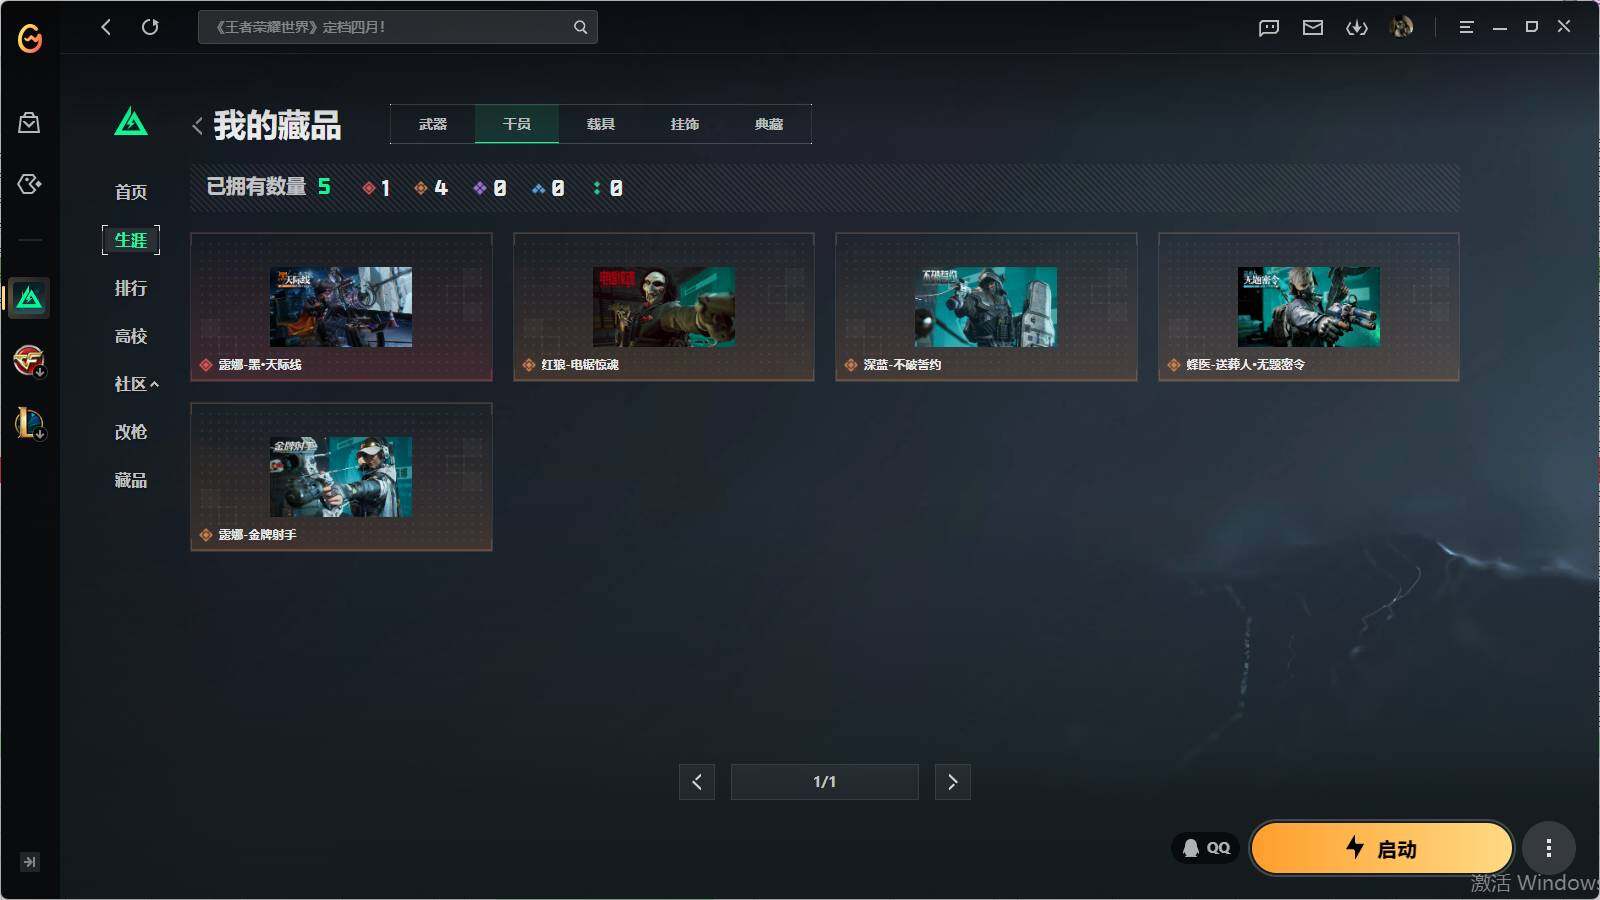This screenshot has width=1600, height=900.
Task: Launch the game with 启动 button
Action: coord(1382,848)
